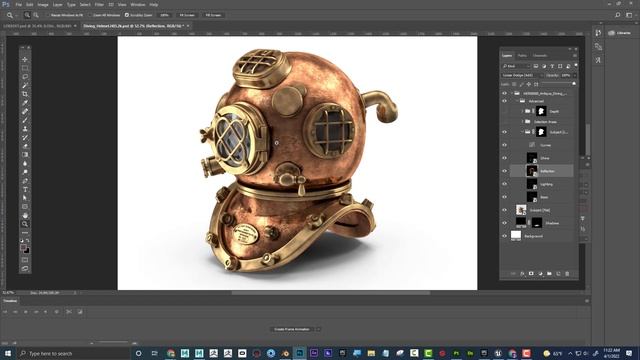This screenshot has height=360, width=640.
Task: Open the File menu
Action: 18,4
